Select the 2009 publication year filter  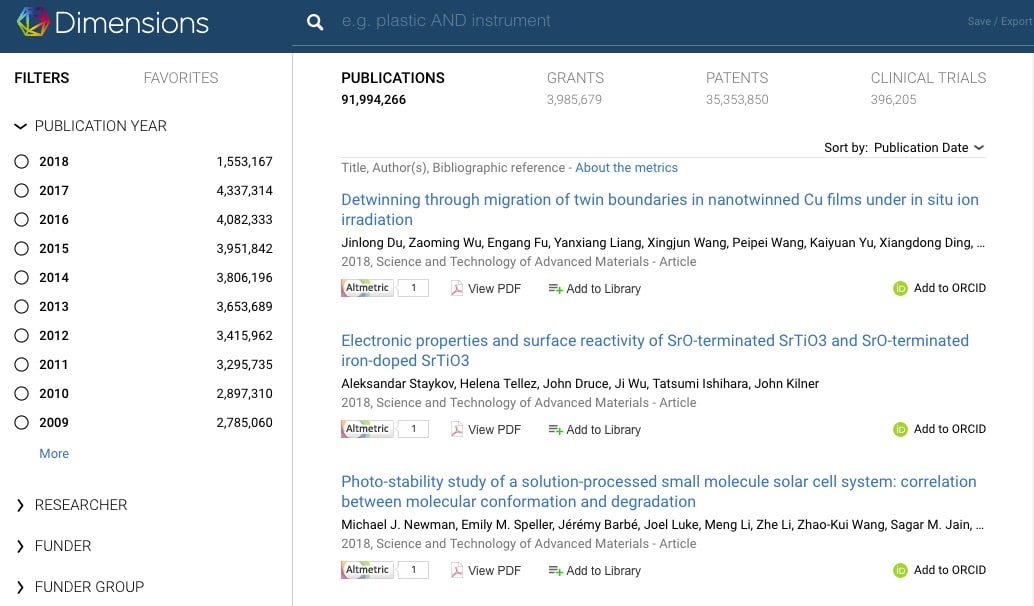(x=22, y=422)
